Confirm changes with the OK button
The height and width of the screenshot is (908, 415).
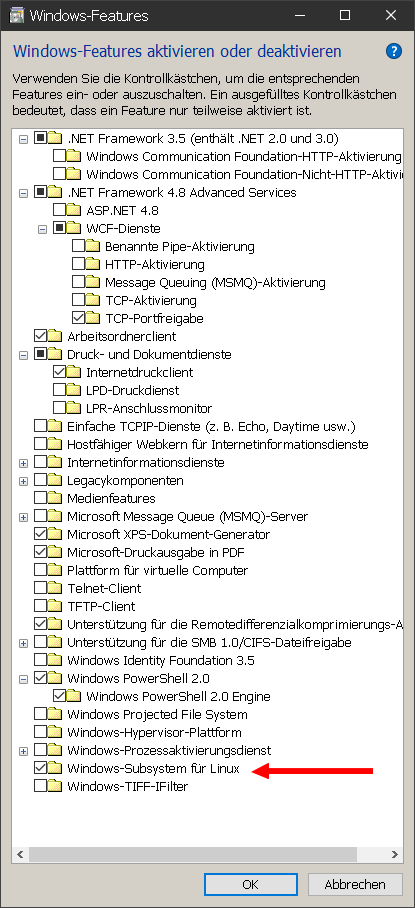[x=251, y=884]
